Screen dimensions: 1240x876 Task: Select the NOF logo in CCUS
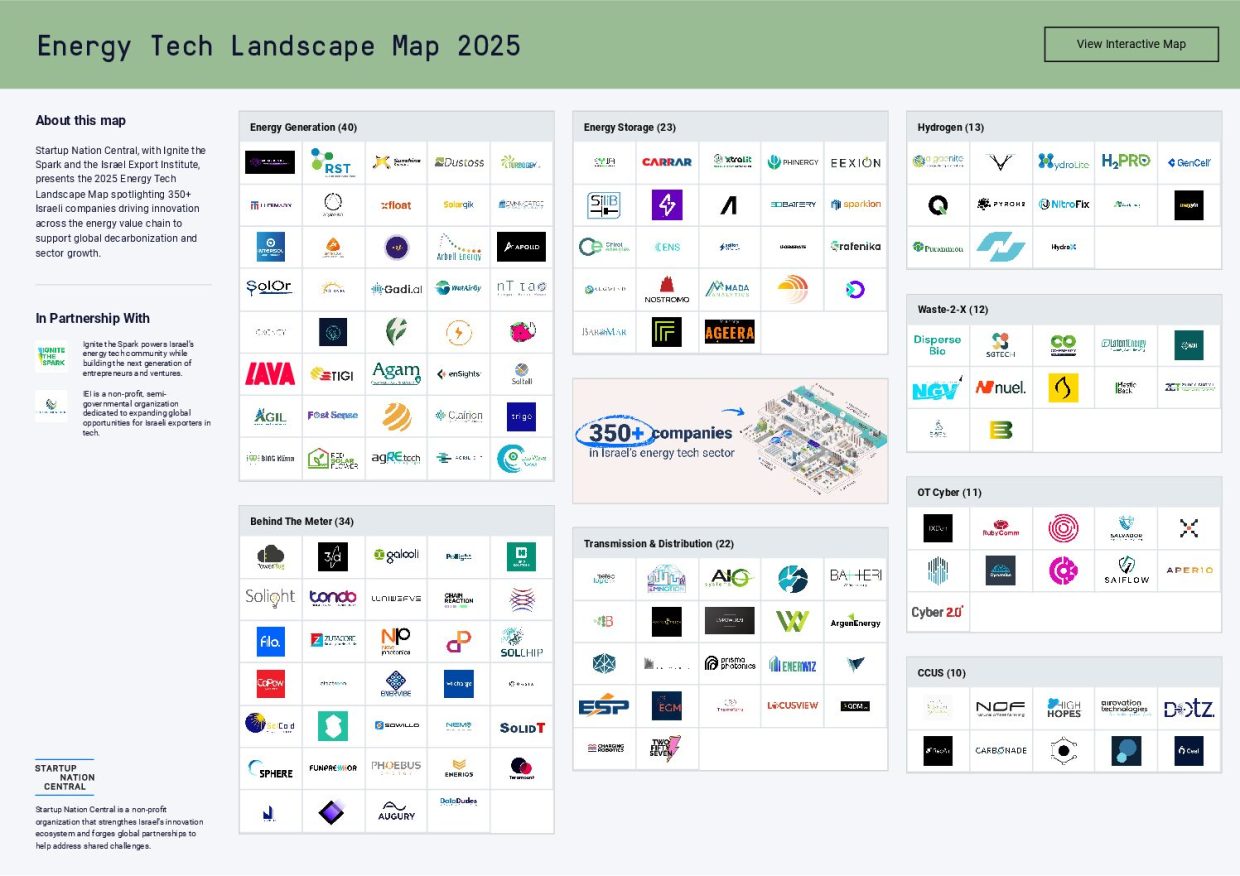click(x=1000, y=708)
